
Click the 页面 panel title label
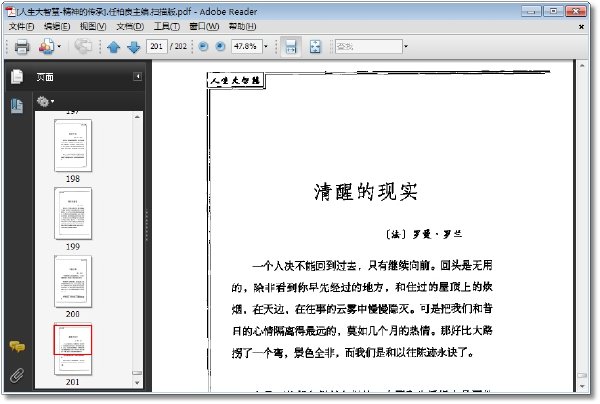tap(45, 77)
